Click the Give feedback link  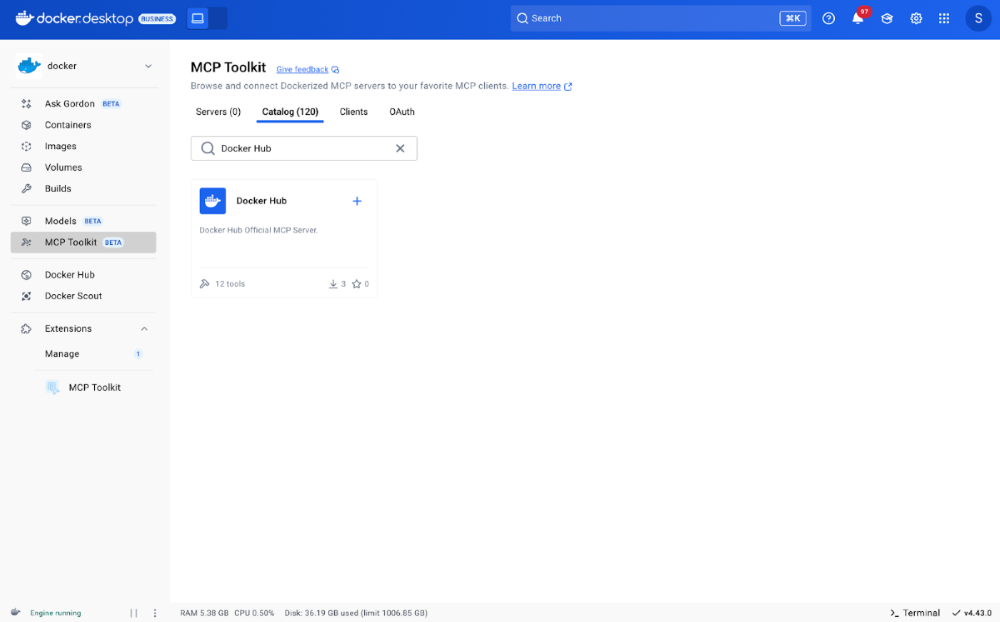tap(303, 69)
